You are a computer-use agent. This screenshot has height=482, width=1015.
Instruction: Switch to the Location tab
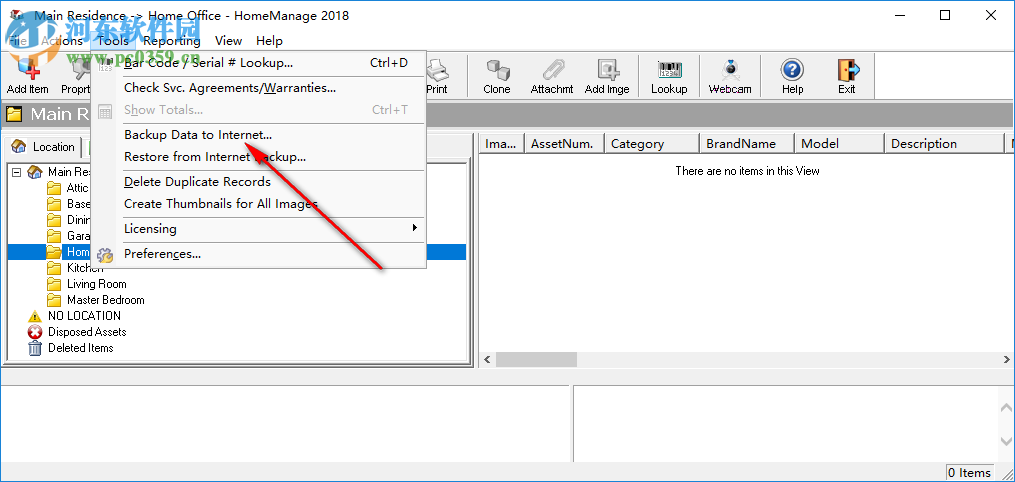tap(43, 147)
